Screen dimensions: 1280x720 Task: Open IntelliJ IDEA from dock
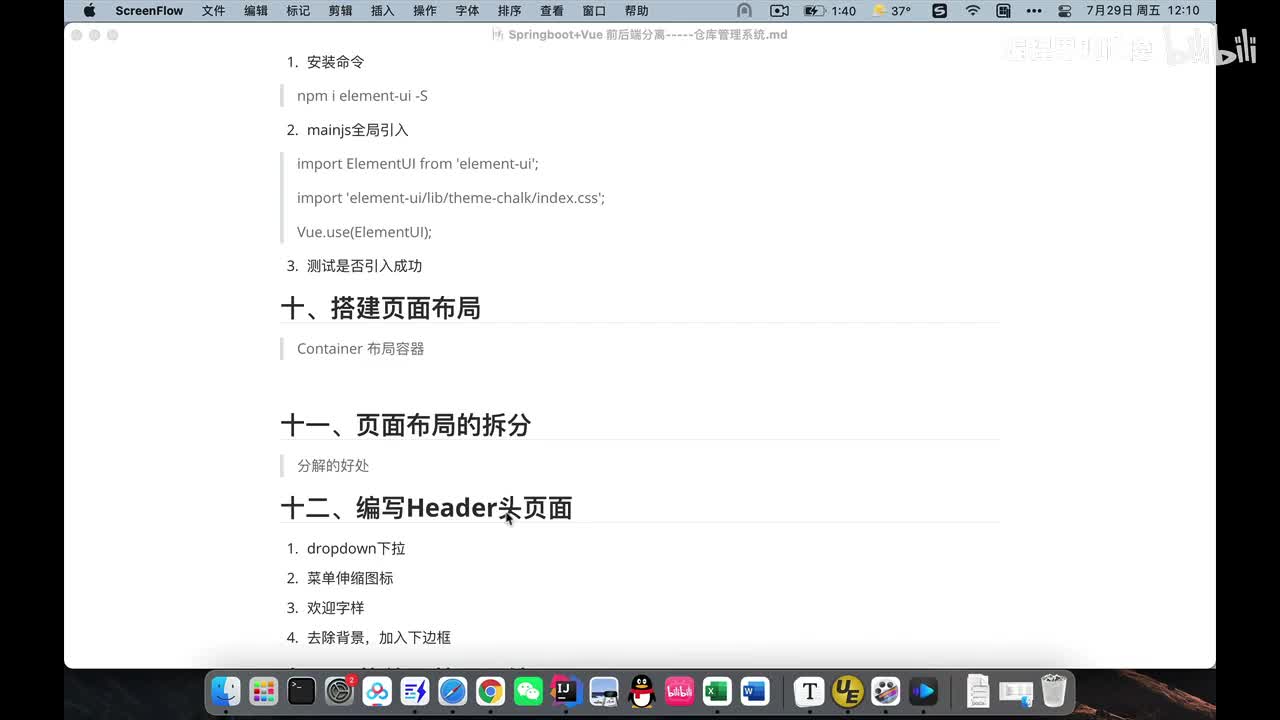click(x=566, y=691)
